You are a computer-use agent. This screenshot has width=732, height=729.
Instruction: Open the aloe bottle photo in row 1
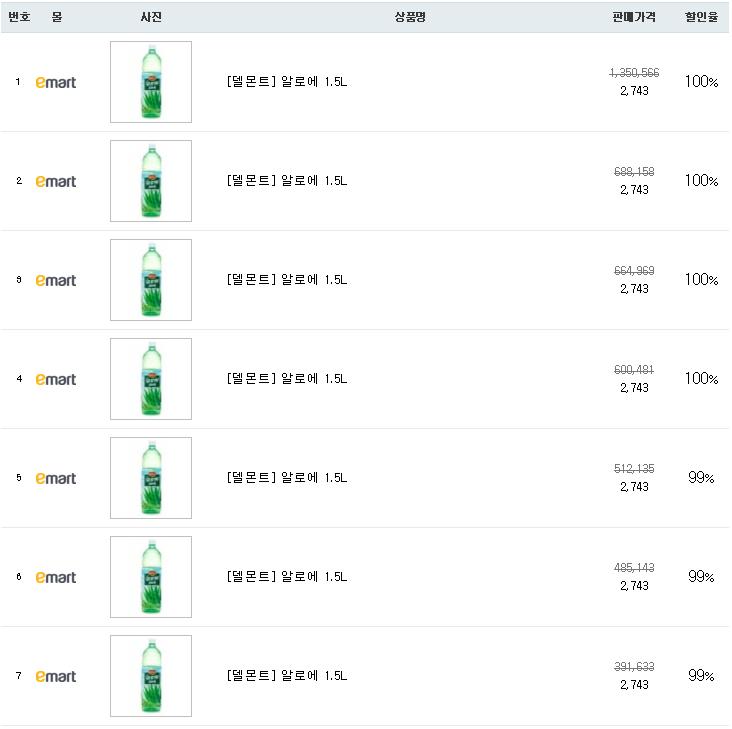[x=151, y=82]
